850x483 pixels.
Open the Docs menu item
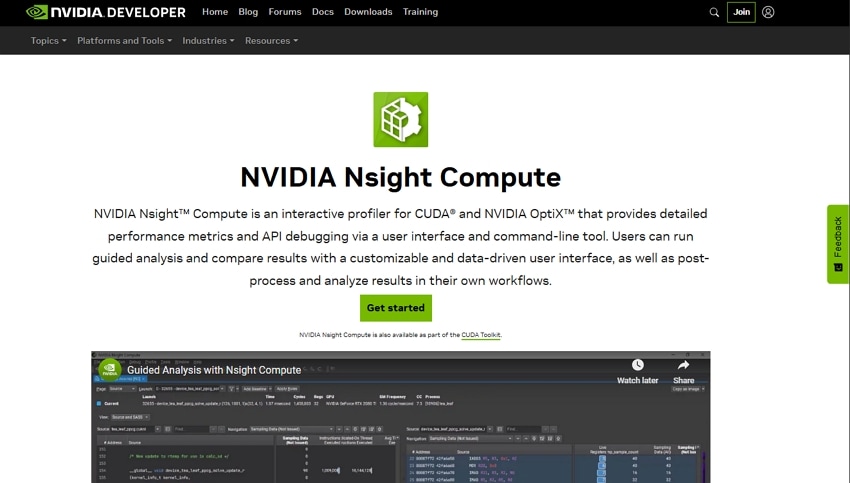point(323,12)
